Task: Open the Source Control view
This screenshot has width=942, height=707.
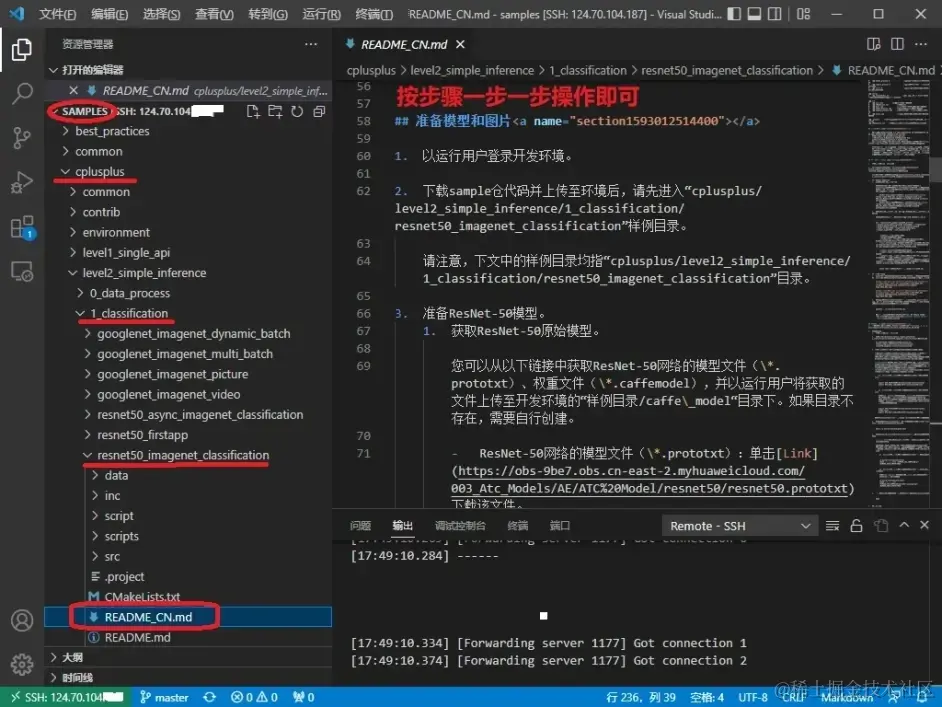Action: [22, 138]
